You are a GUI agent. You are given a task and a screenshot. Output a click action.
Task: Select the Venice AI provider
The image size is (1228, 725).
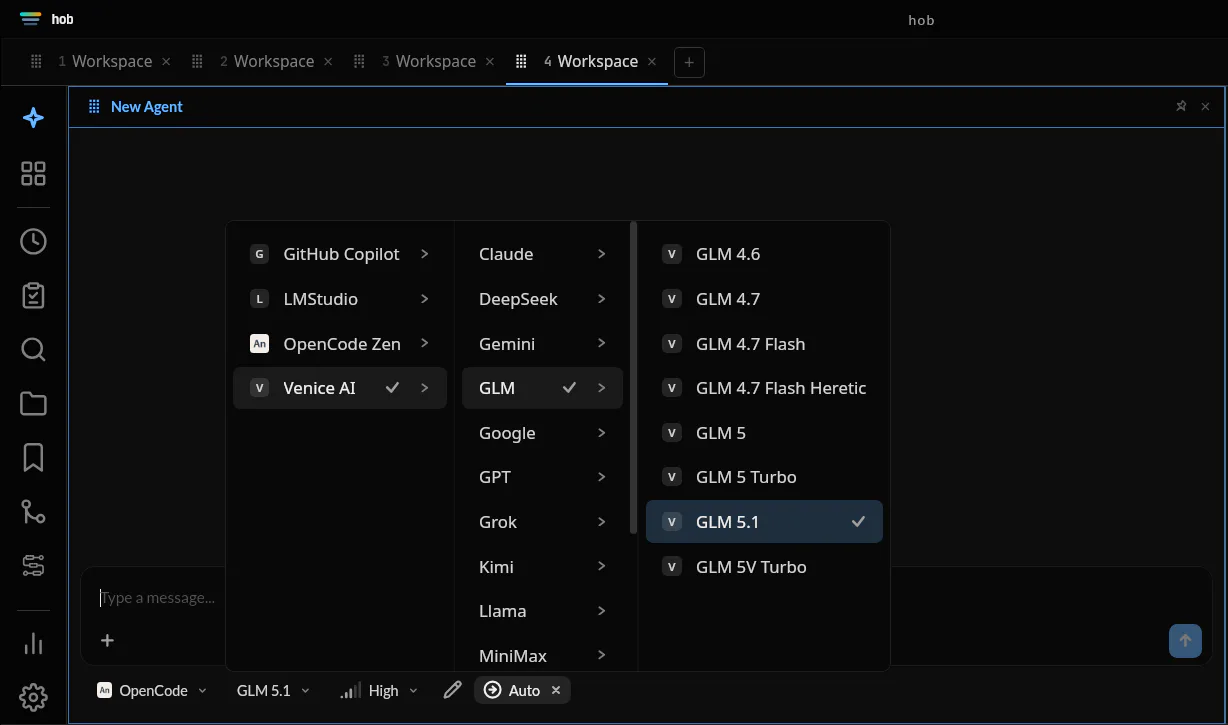pyautogui.click(x=340, y=388)
